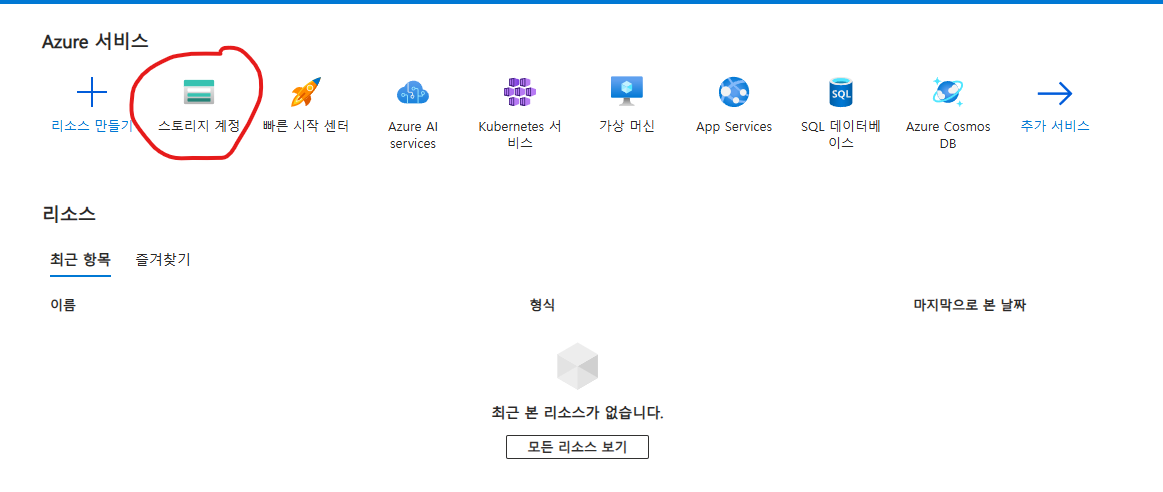Switch to the 즐겨찾기 tab
The height and width of the screenshot is (492, 1163).
[x=162, y=260]
